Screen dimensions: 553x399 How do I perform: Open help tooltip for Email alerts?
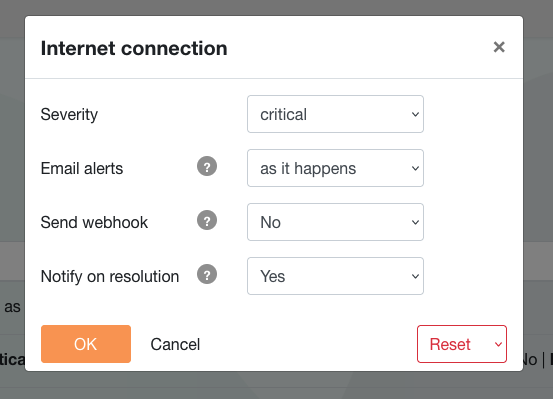point(207,166)
